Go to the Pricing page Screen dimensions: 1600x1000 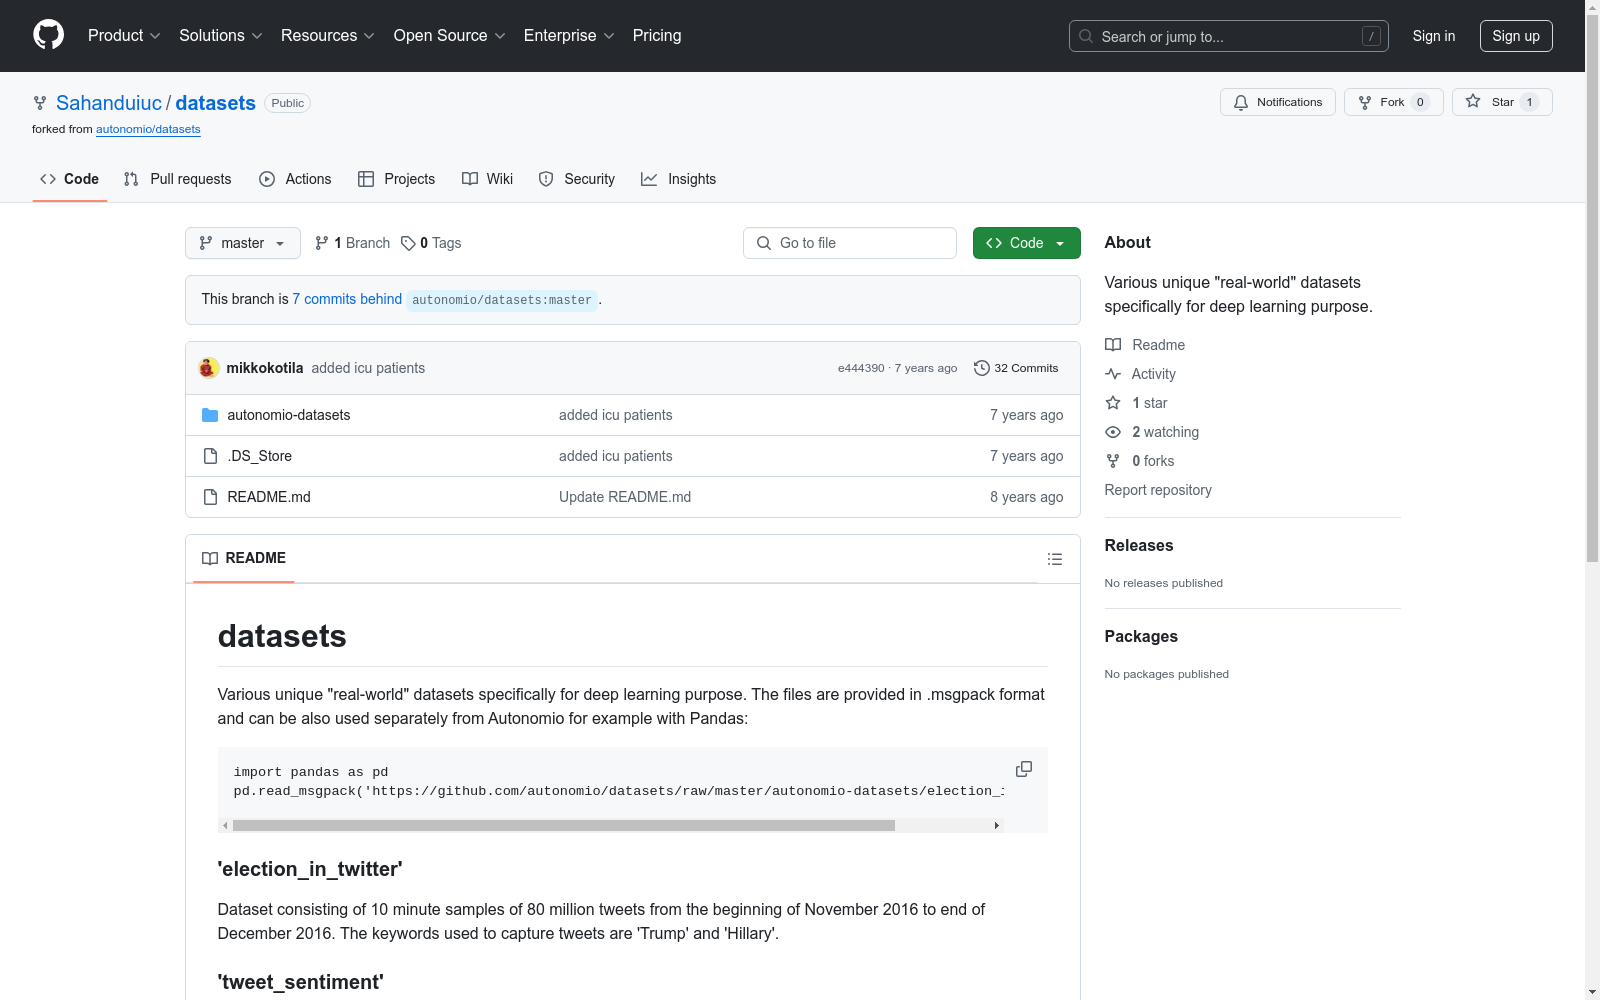click(657, 35)
